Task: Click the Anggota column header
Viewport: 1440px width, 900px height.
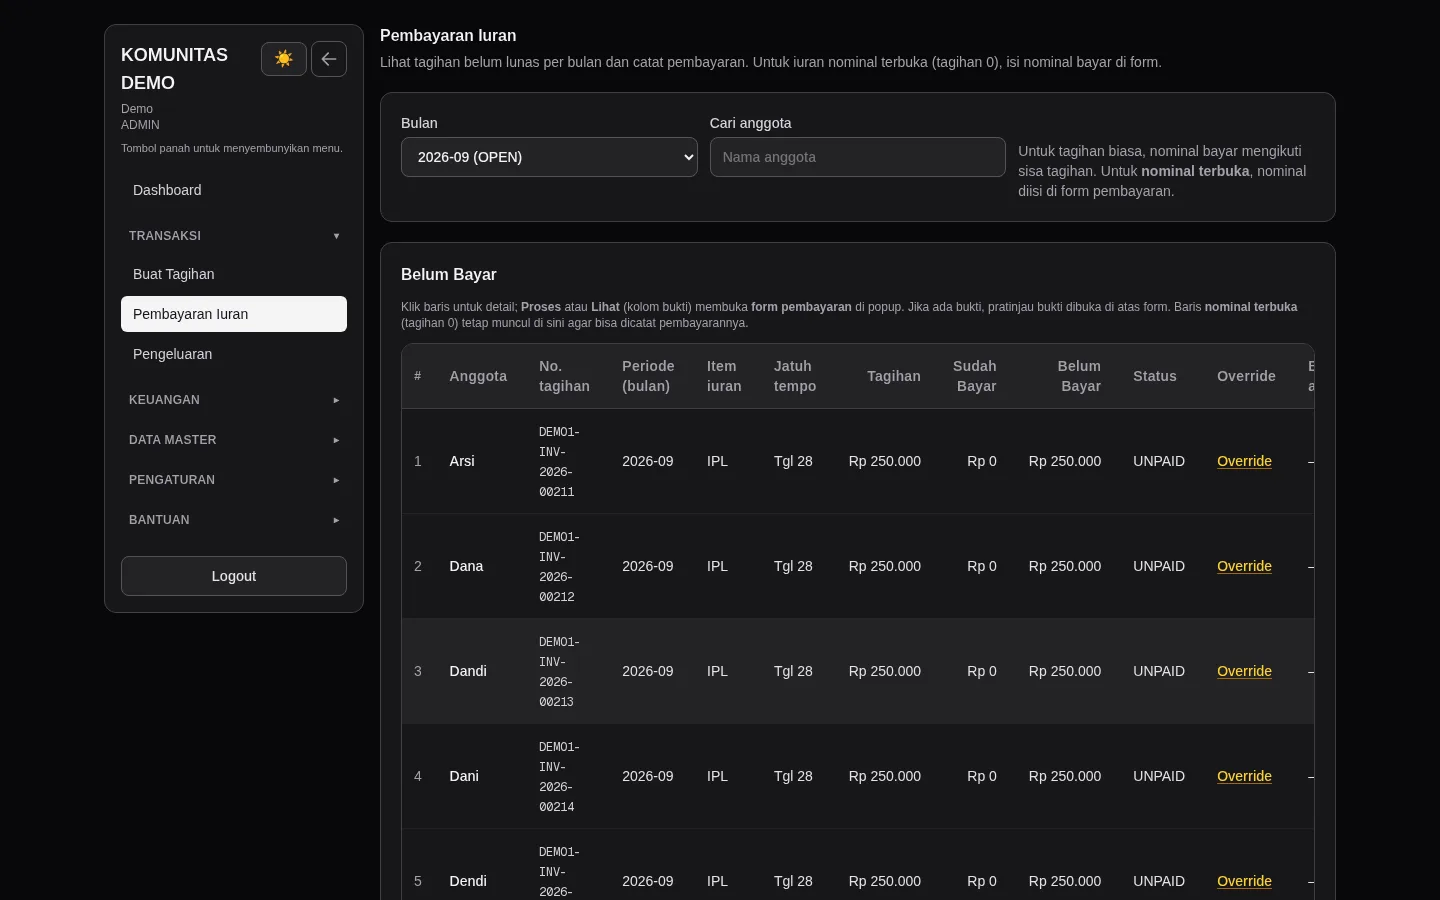Action: point(478,376)
